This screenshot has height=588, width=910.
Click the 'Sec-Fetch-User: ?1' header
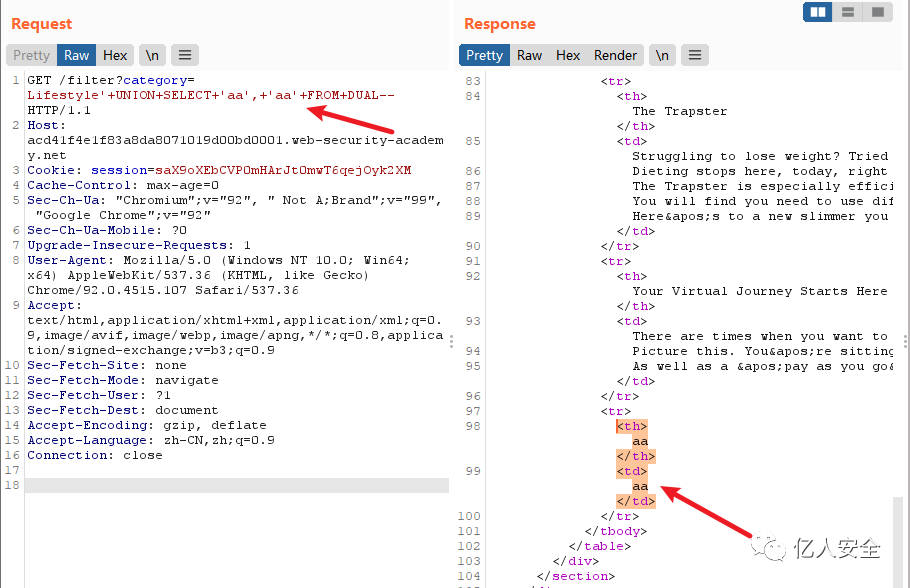coord(99,395)
